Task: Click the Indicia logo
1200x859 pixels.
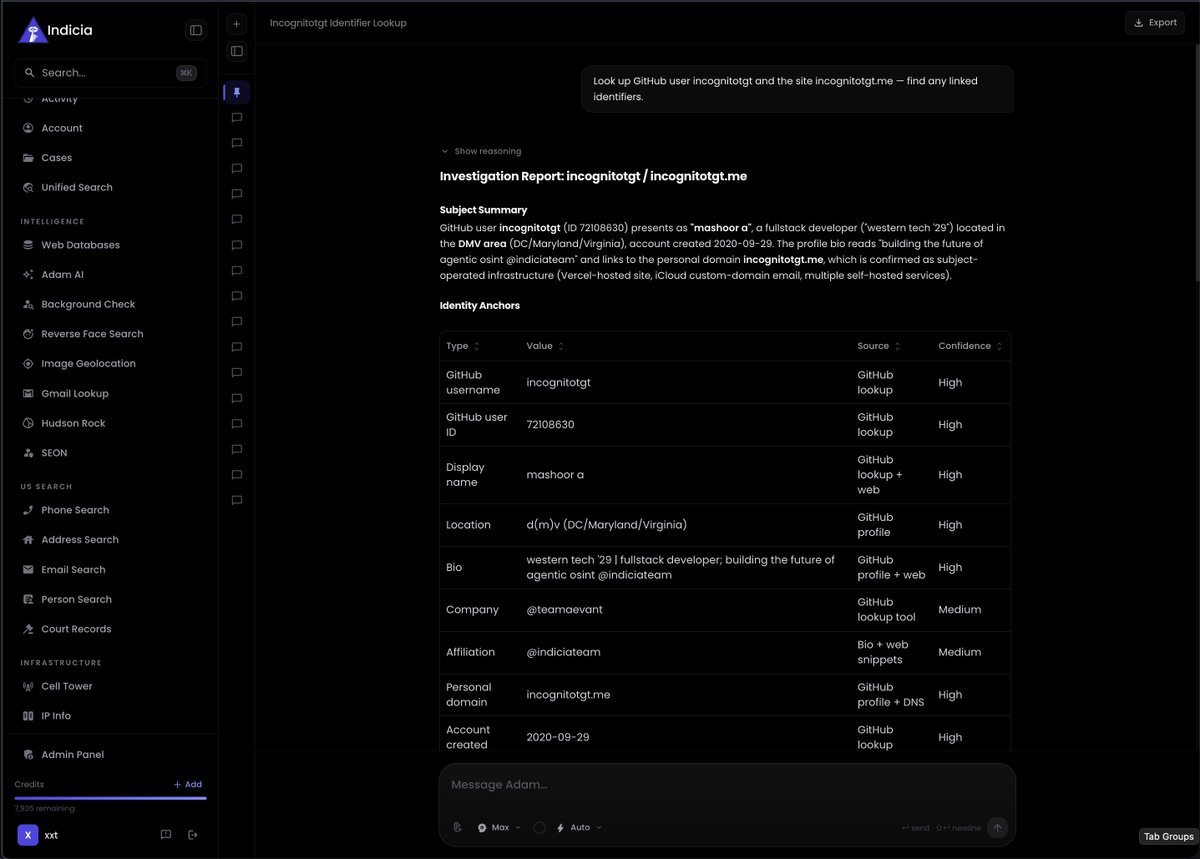Action: [x=55, y=30]
